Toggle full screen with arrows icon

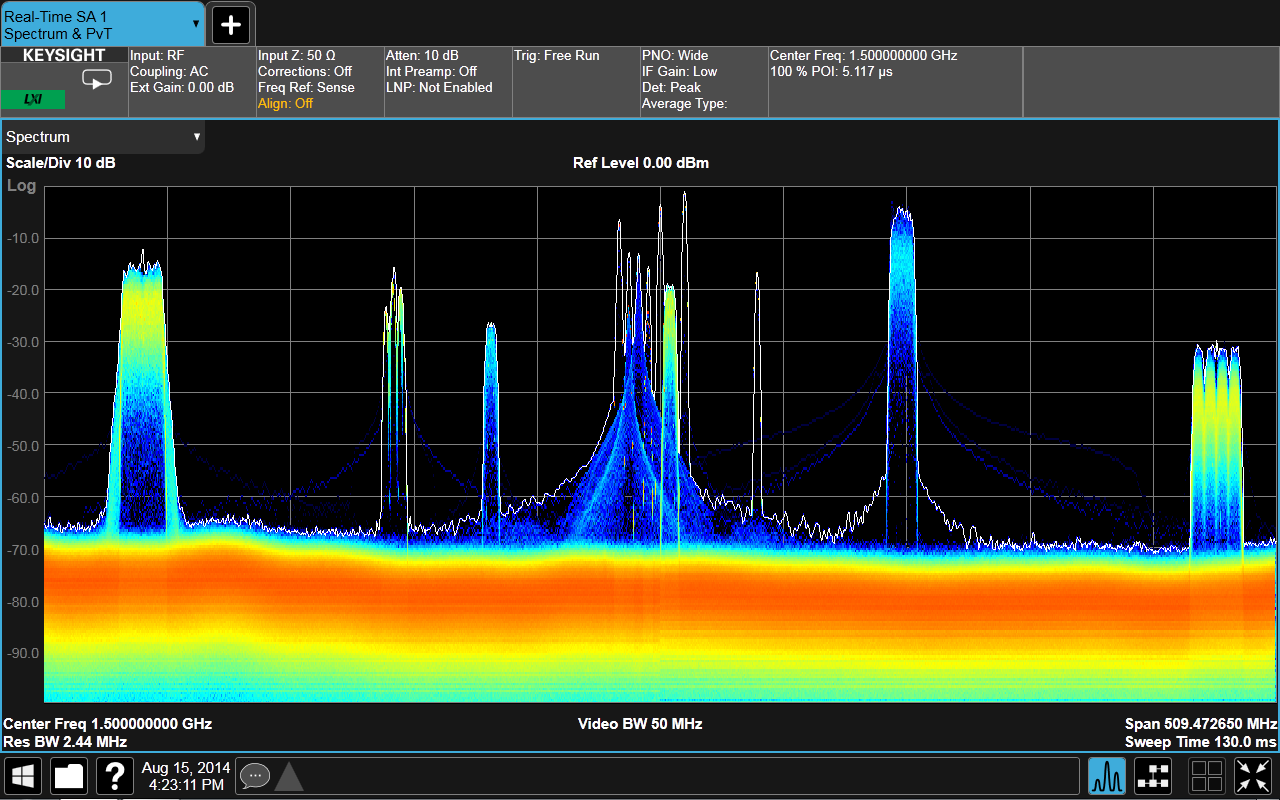pos(1253,776)
